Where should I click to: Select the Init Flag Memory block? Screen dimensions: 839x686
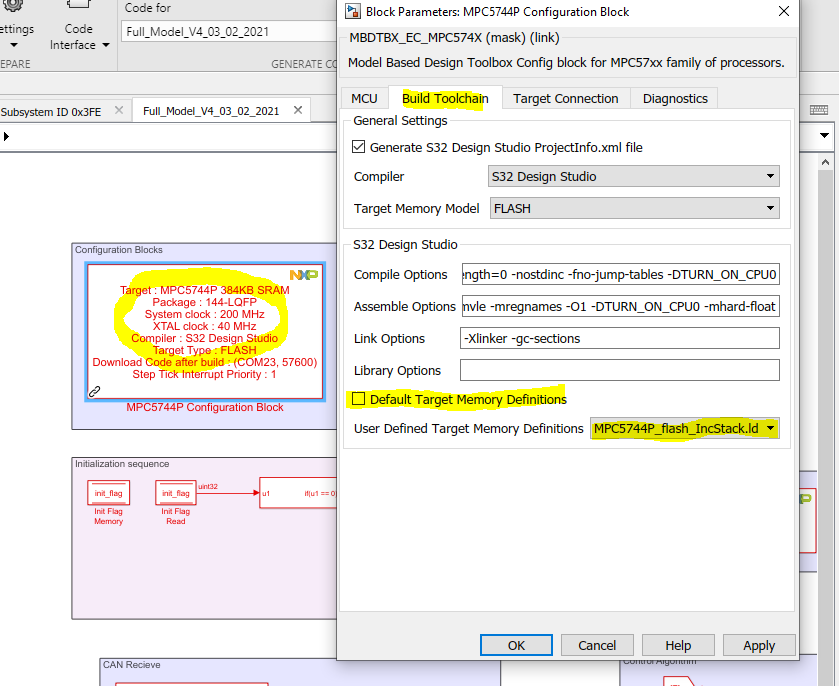click(x=109, y=493)
